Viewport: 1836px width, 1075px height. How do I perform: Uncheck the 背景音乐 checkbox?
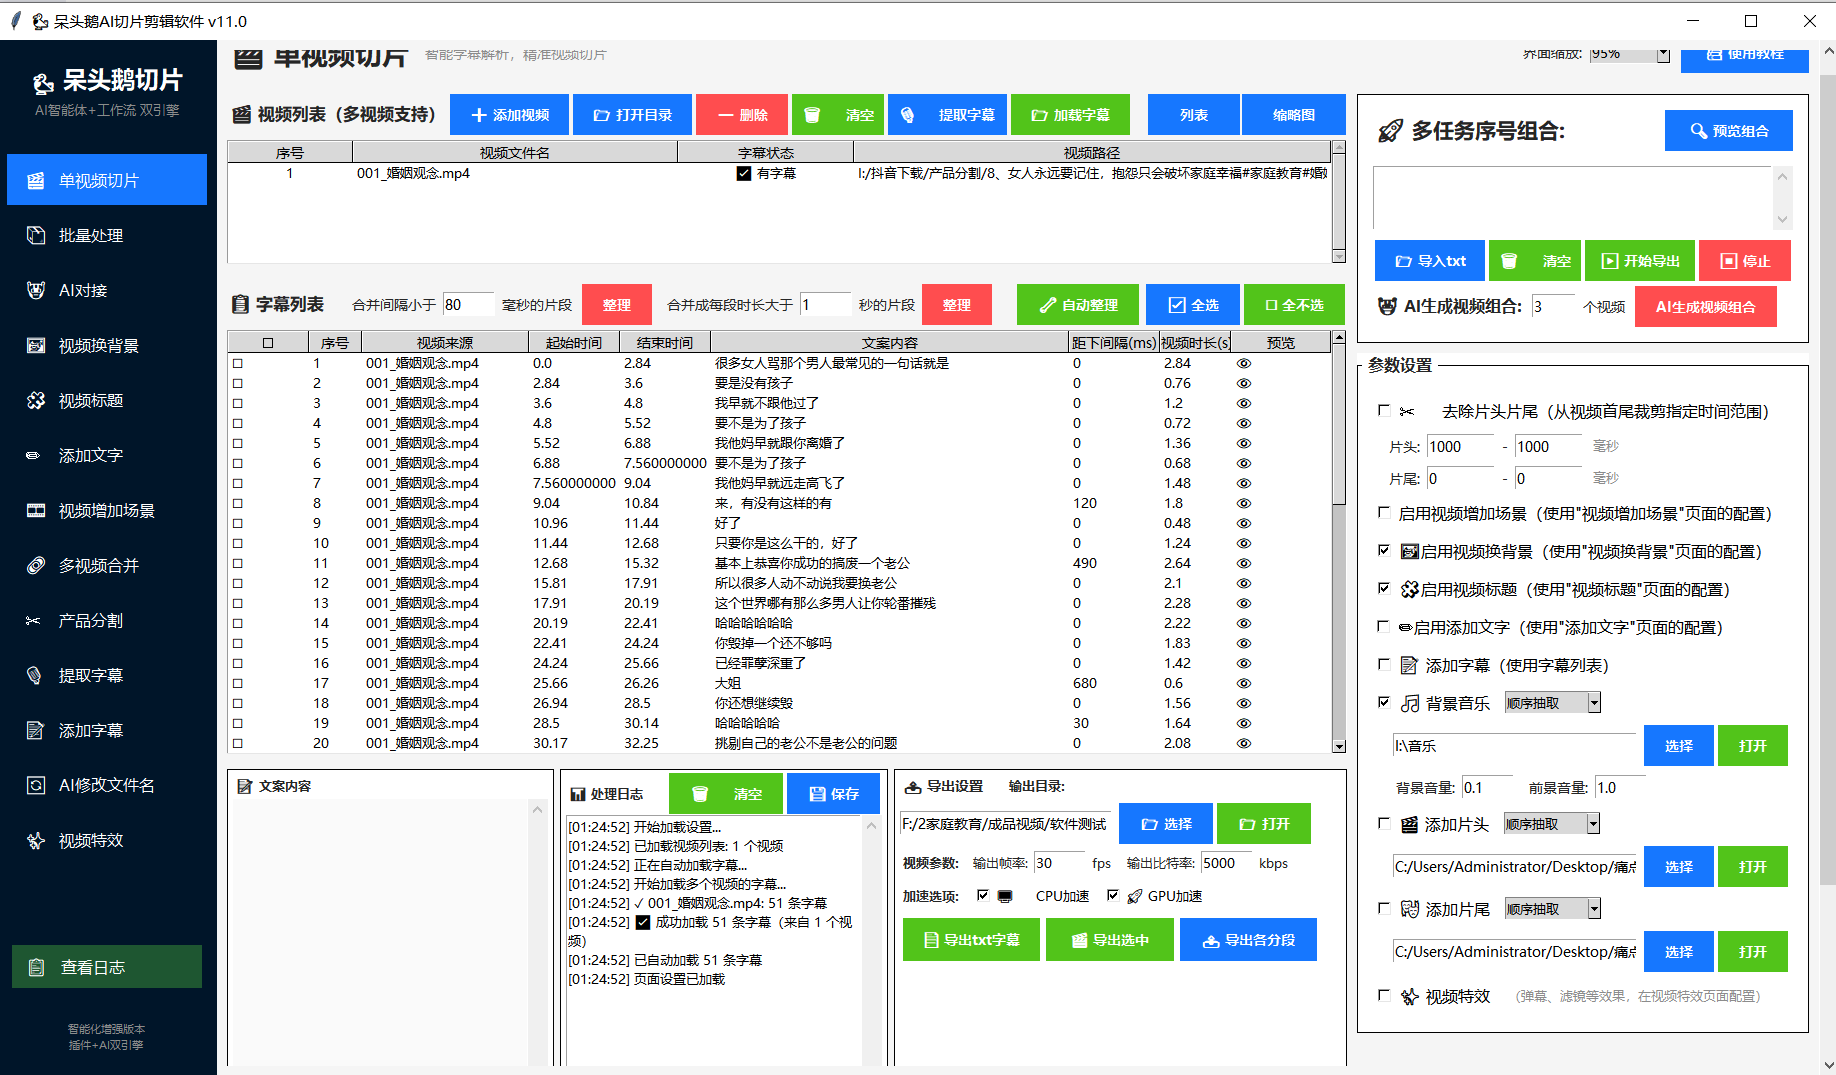coord(1384,703)
